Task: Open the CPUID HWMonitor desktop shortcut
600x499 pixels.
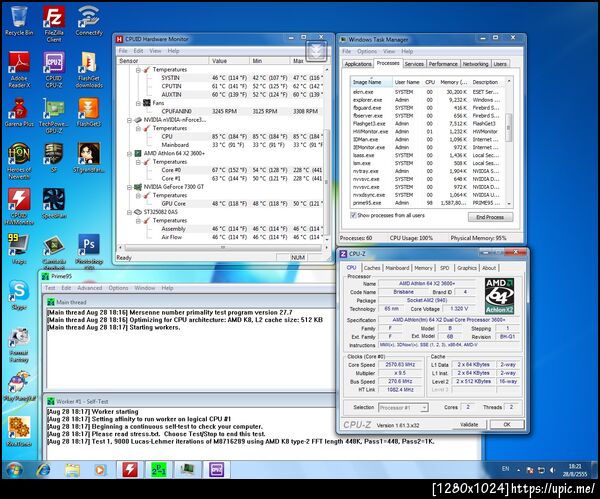Action: (x=19, y=206)
